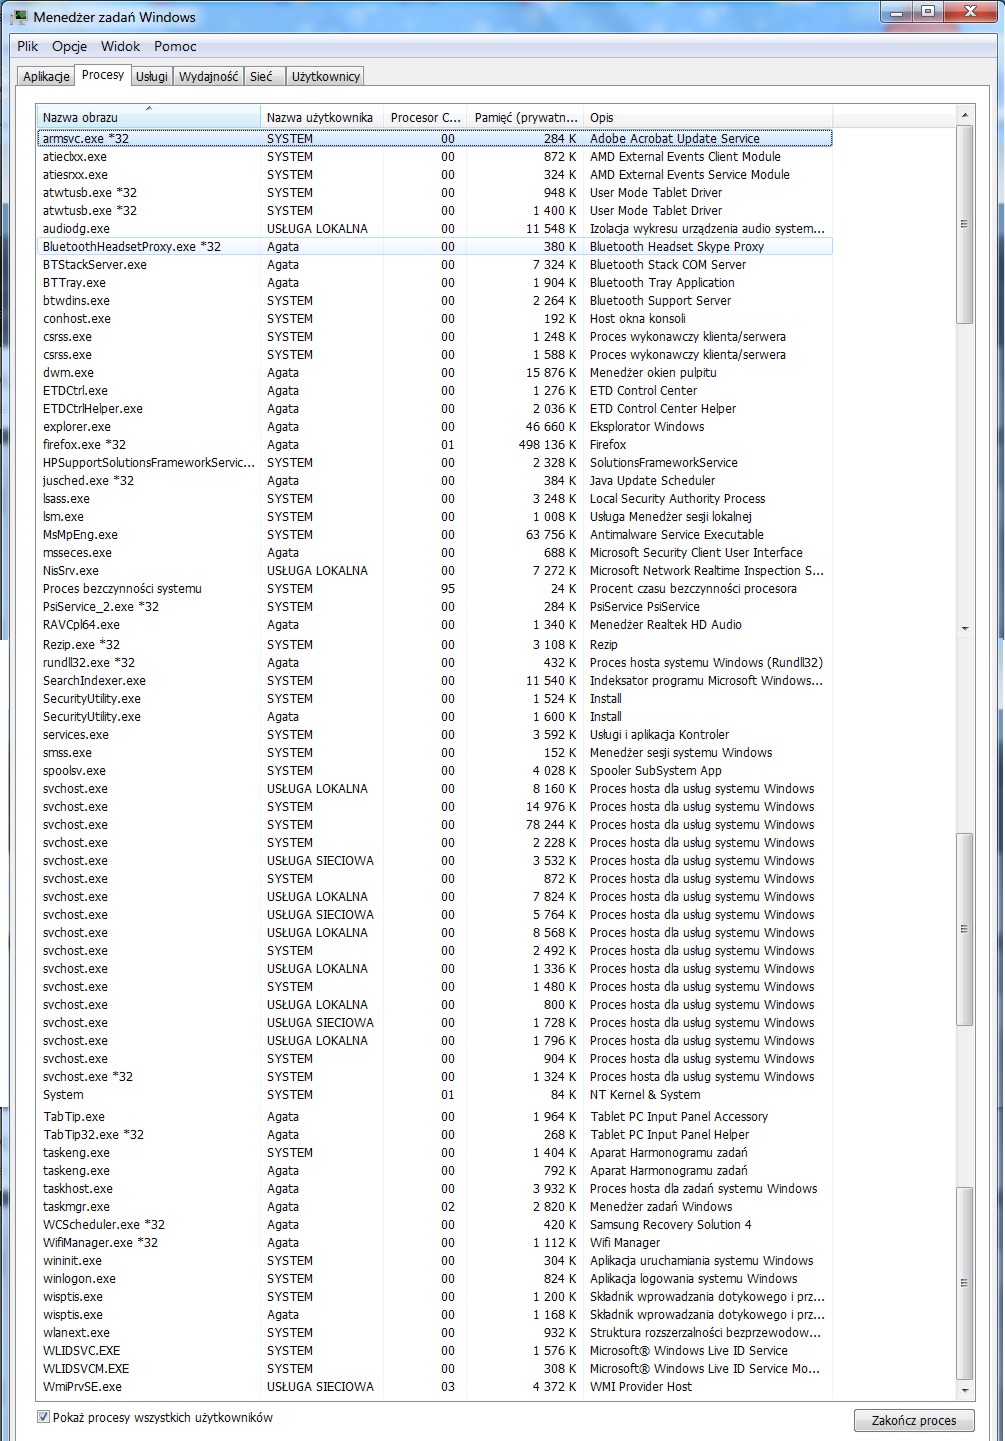Select the spoolsv.exe process
This screenshot has width=1005, height=1441.
(x=434, y=771)
